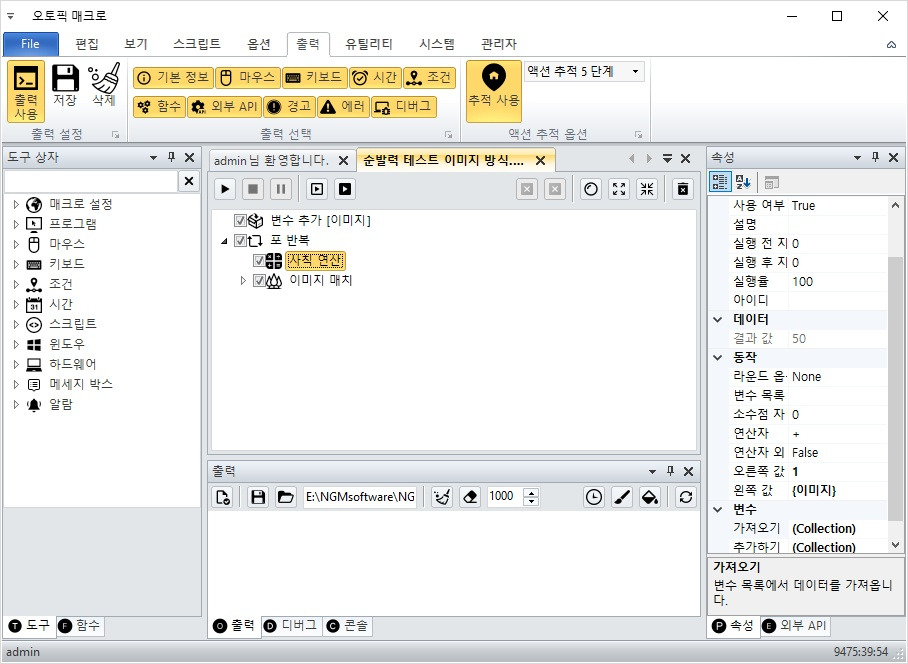Toggle the 키보드 output filter
Image resolution: width=908 pixels, height=664 pixels.
[315, 78]
